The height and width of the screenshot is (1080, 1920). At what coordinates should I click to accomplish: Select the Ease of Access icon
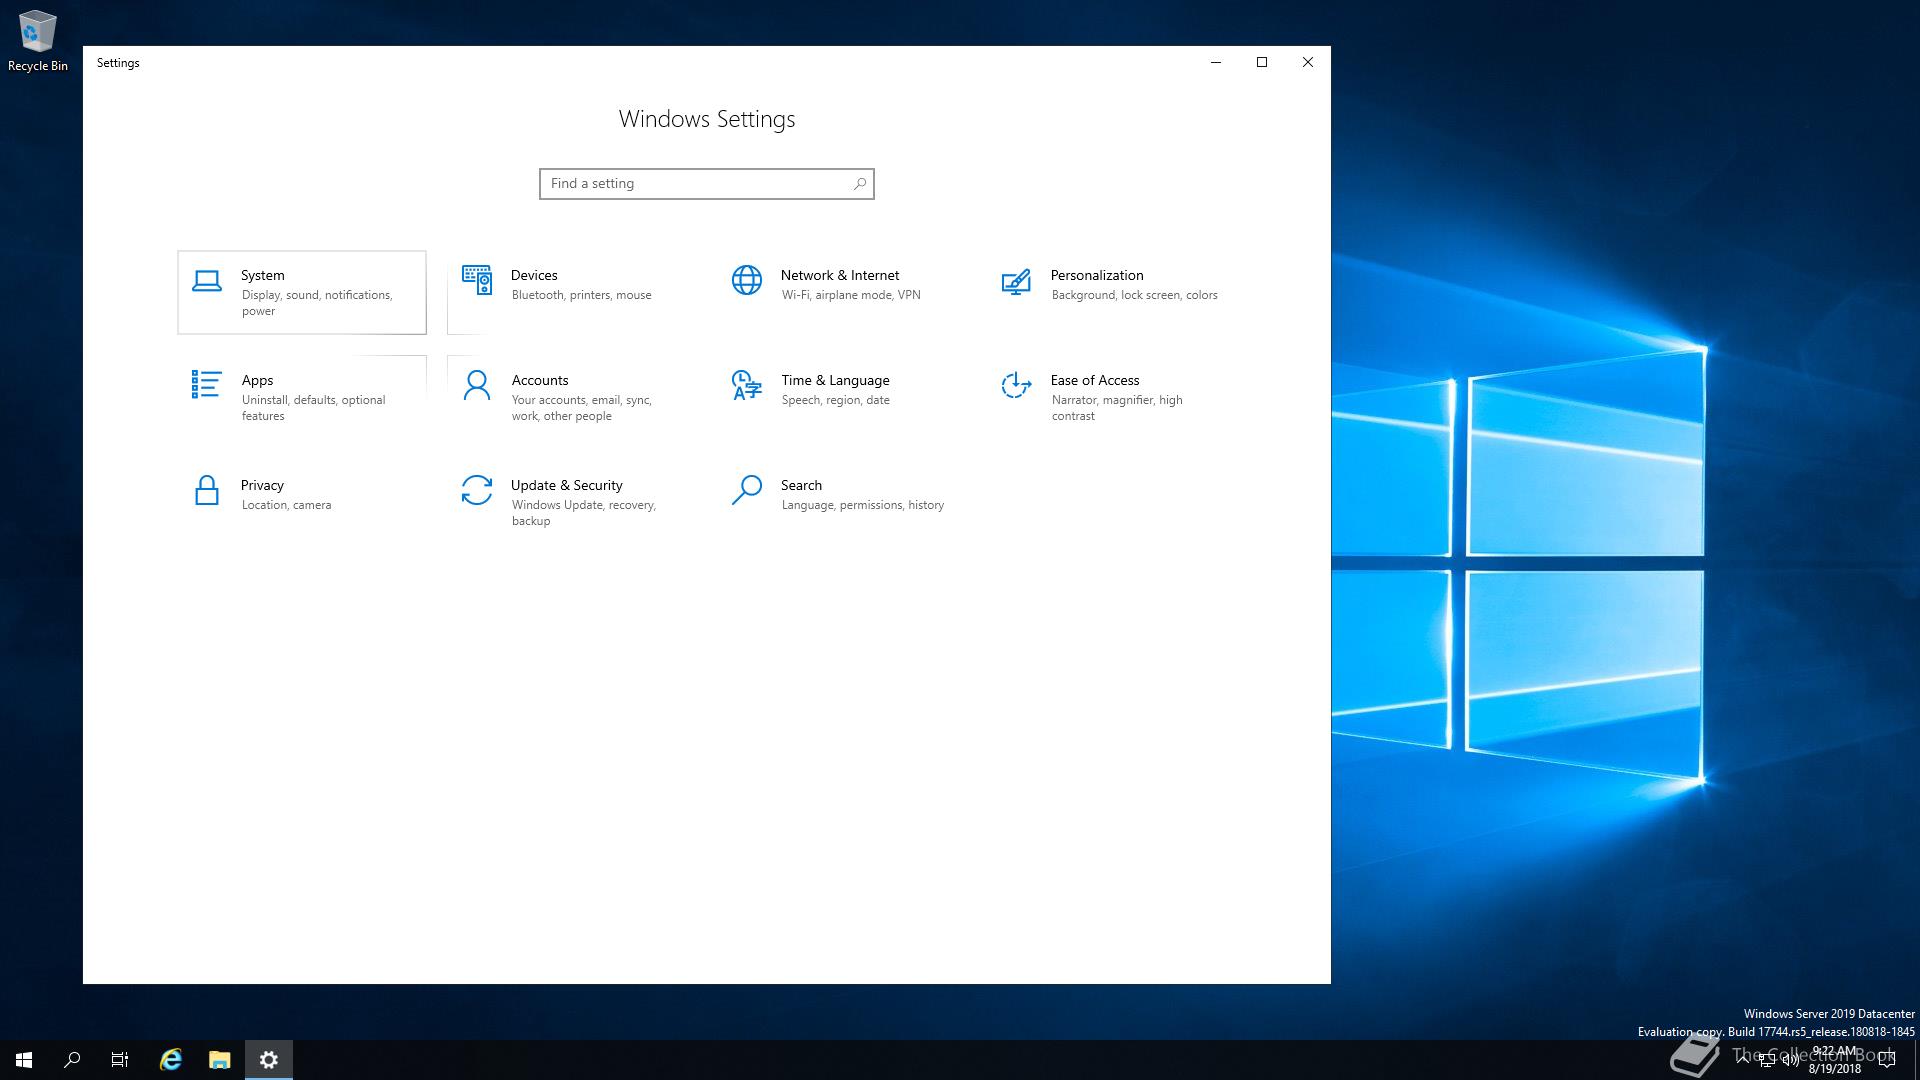point(1016,385)
